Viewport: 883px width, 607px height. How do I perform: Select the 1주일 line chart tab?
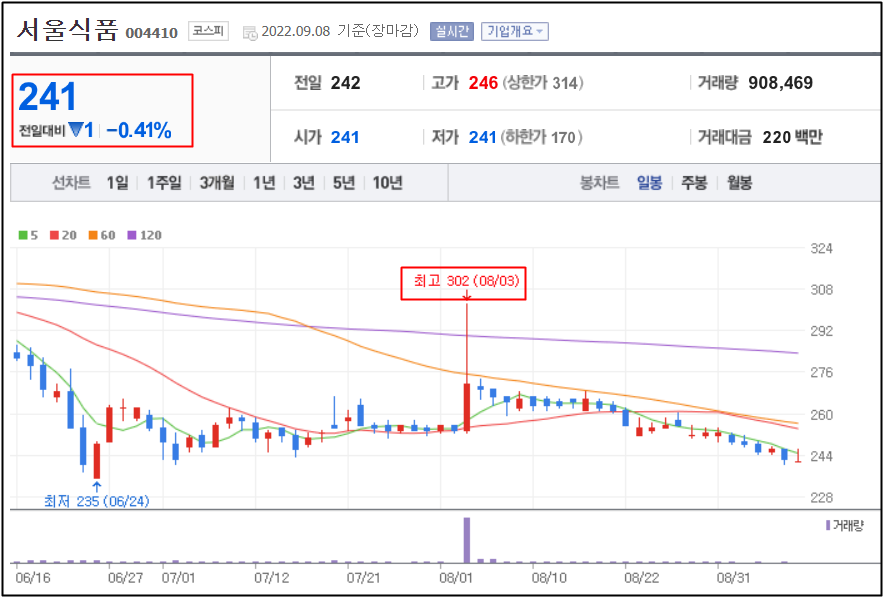pos(164,182)
